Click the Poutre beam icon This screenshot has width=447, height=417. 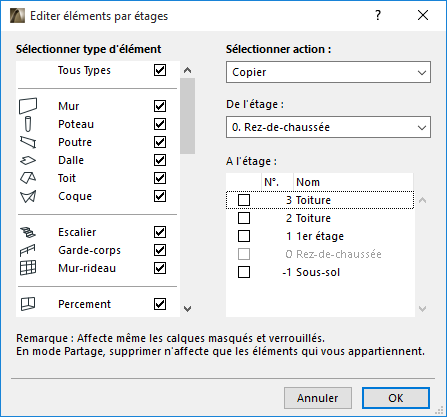coord(28,142)
